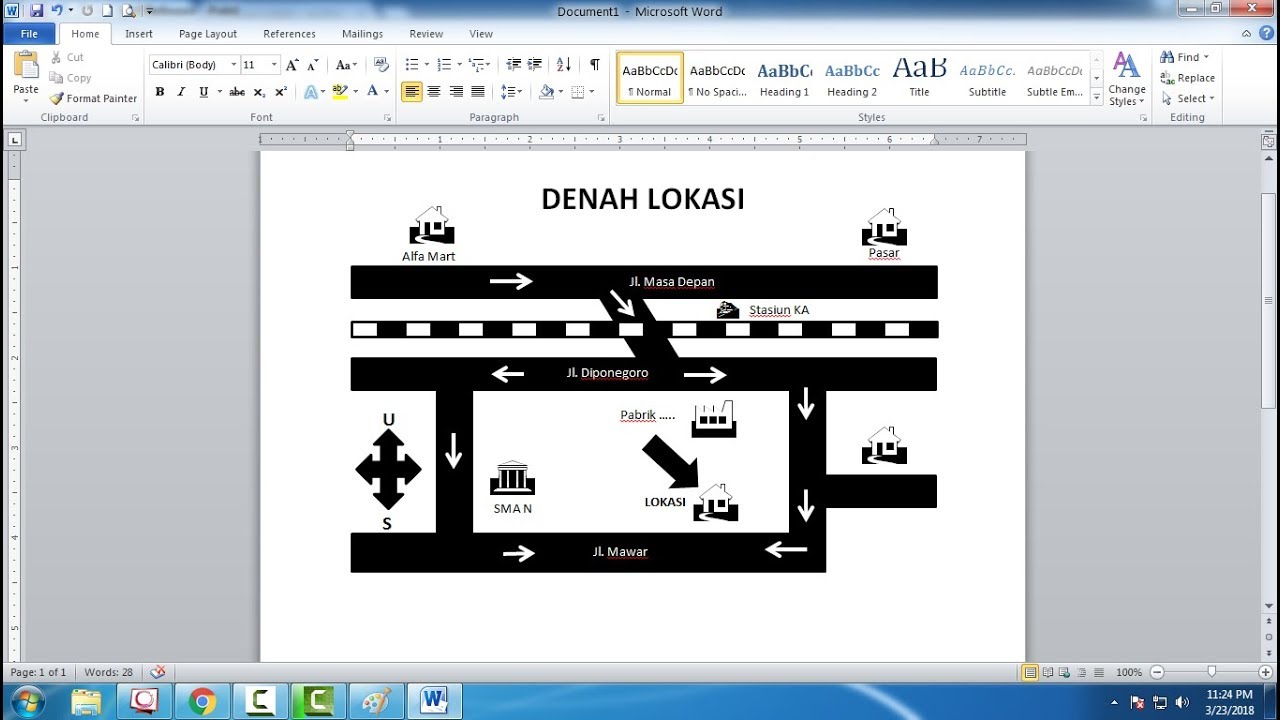Increase paragraph indent
Viewport: 1280px width, 720px height.
click(x=535, y=65)
